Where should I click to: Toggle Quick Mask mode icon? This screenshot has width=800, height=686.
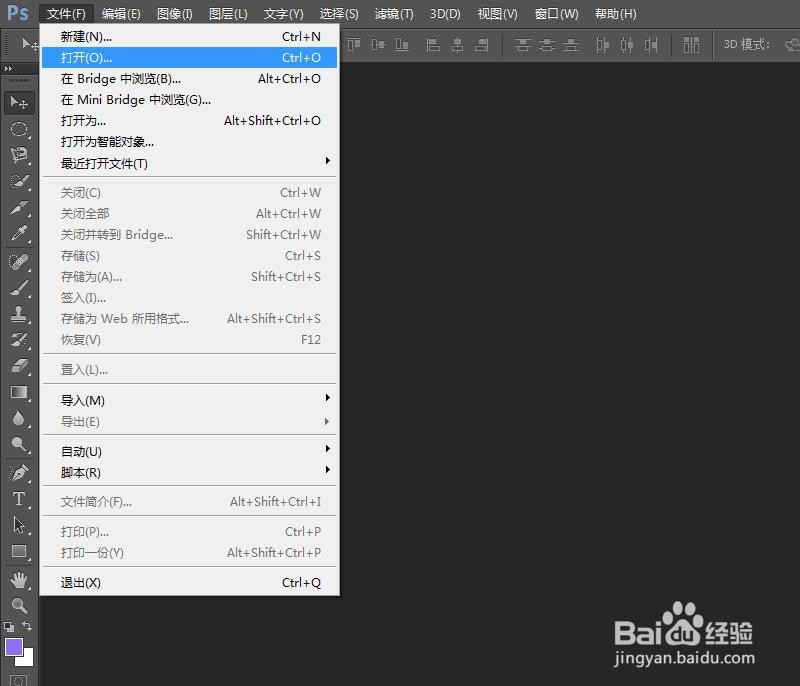click(x=19, y=680)
